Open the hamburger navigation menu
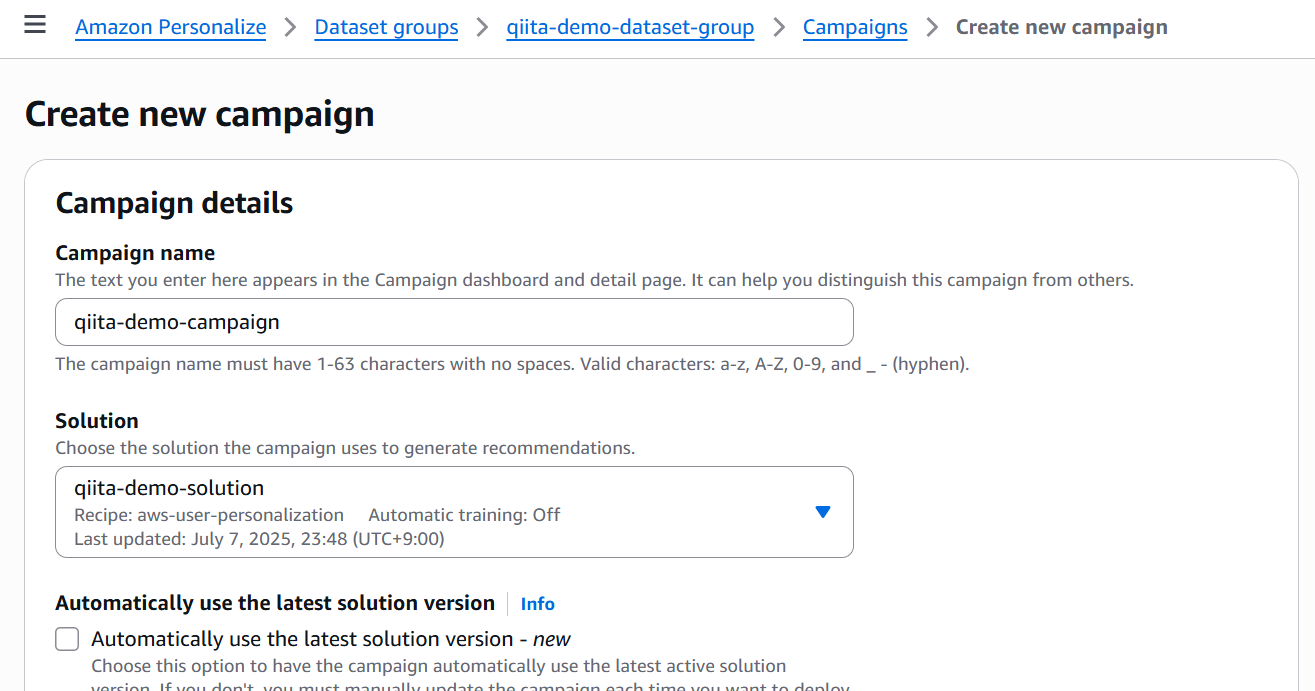 (x=35, y=26)
